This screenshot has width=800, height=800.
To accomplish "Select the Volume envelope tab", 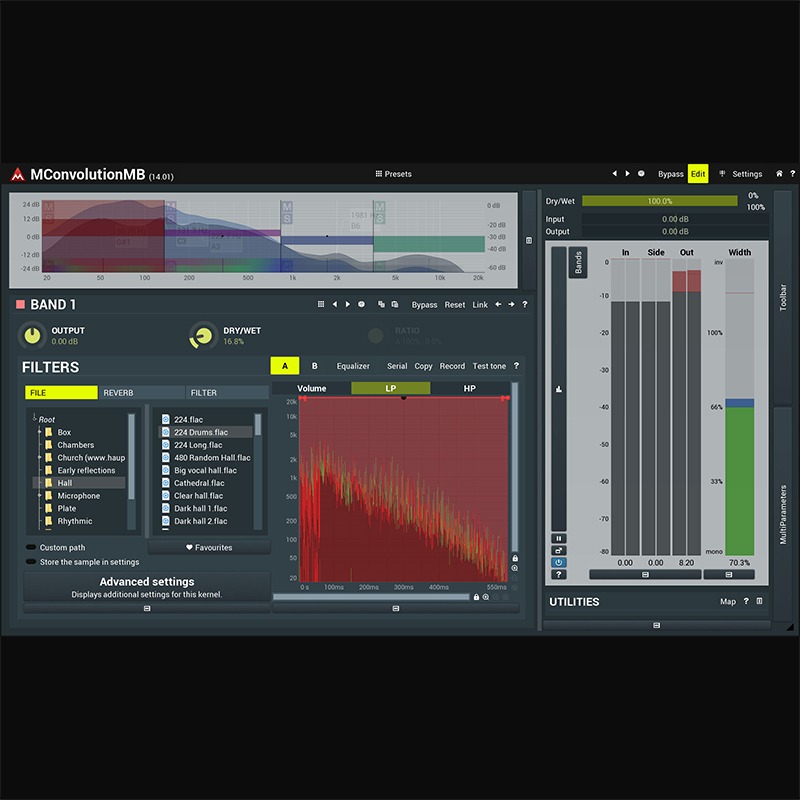I will click(312, 388).
